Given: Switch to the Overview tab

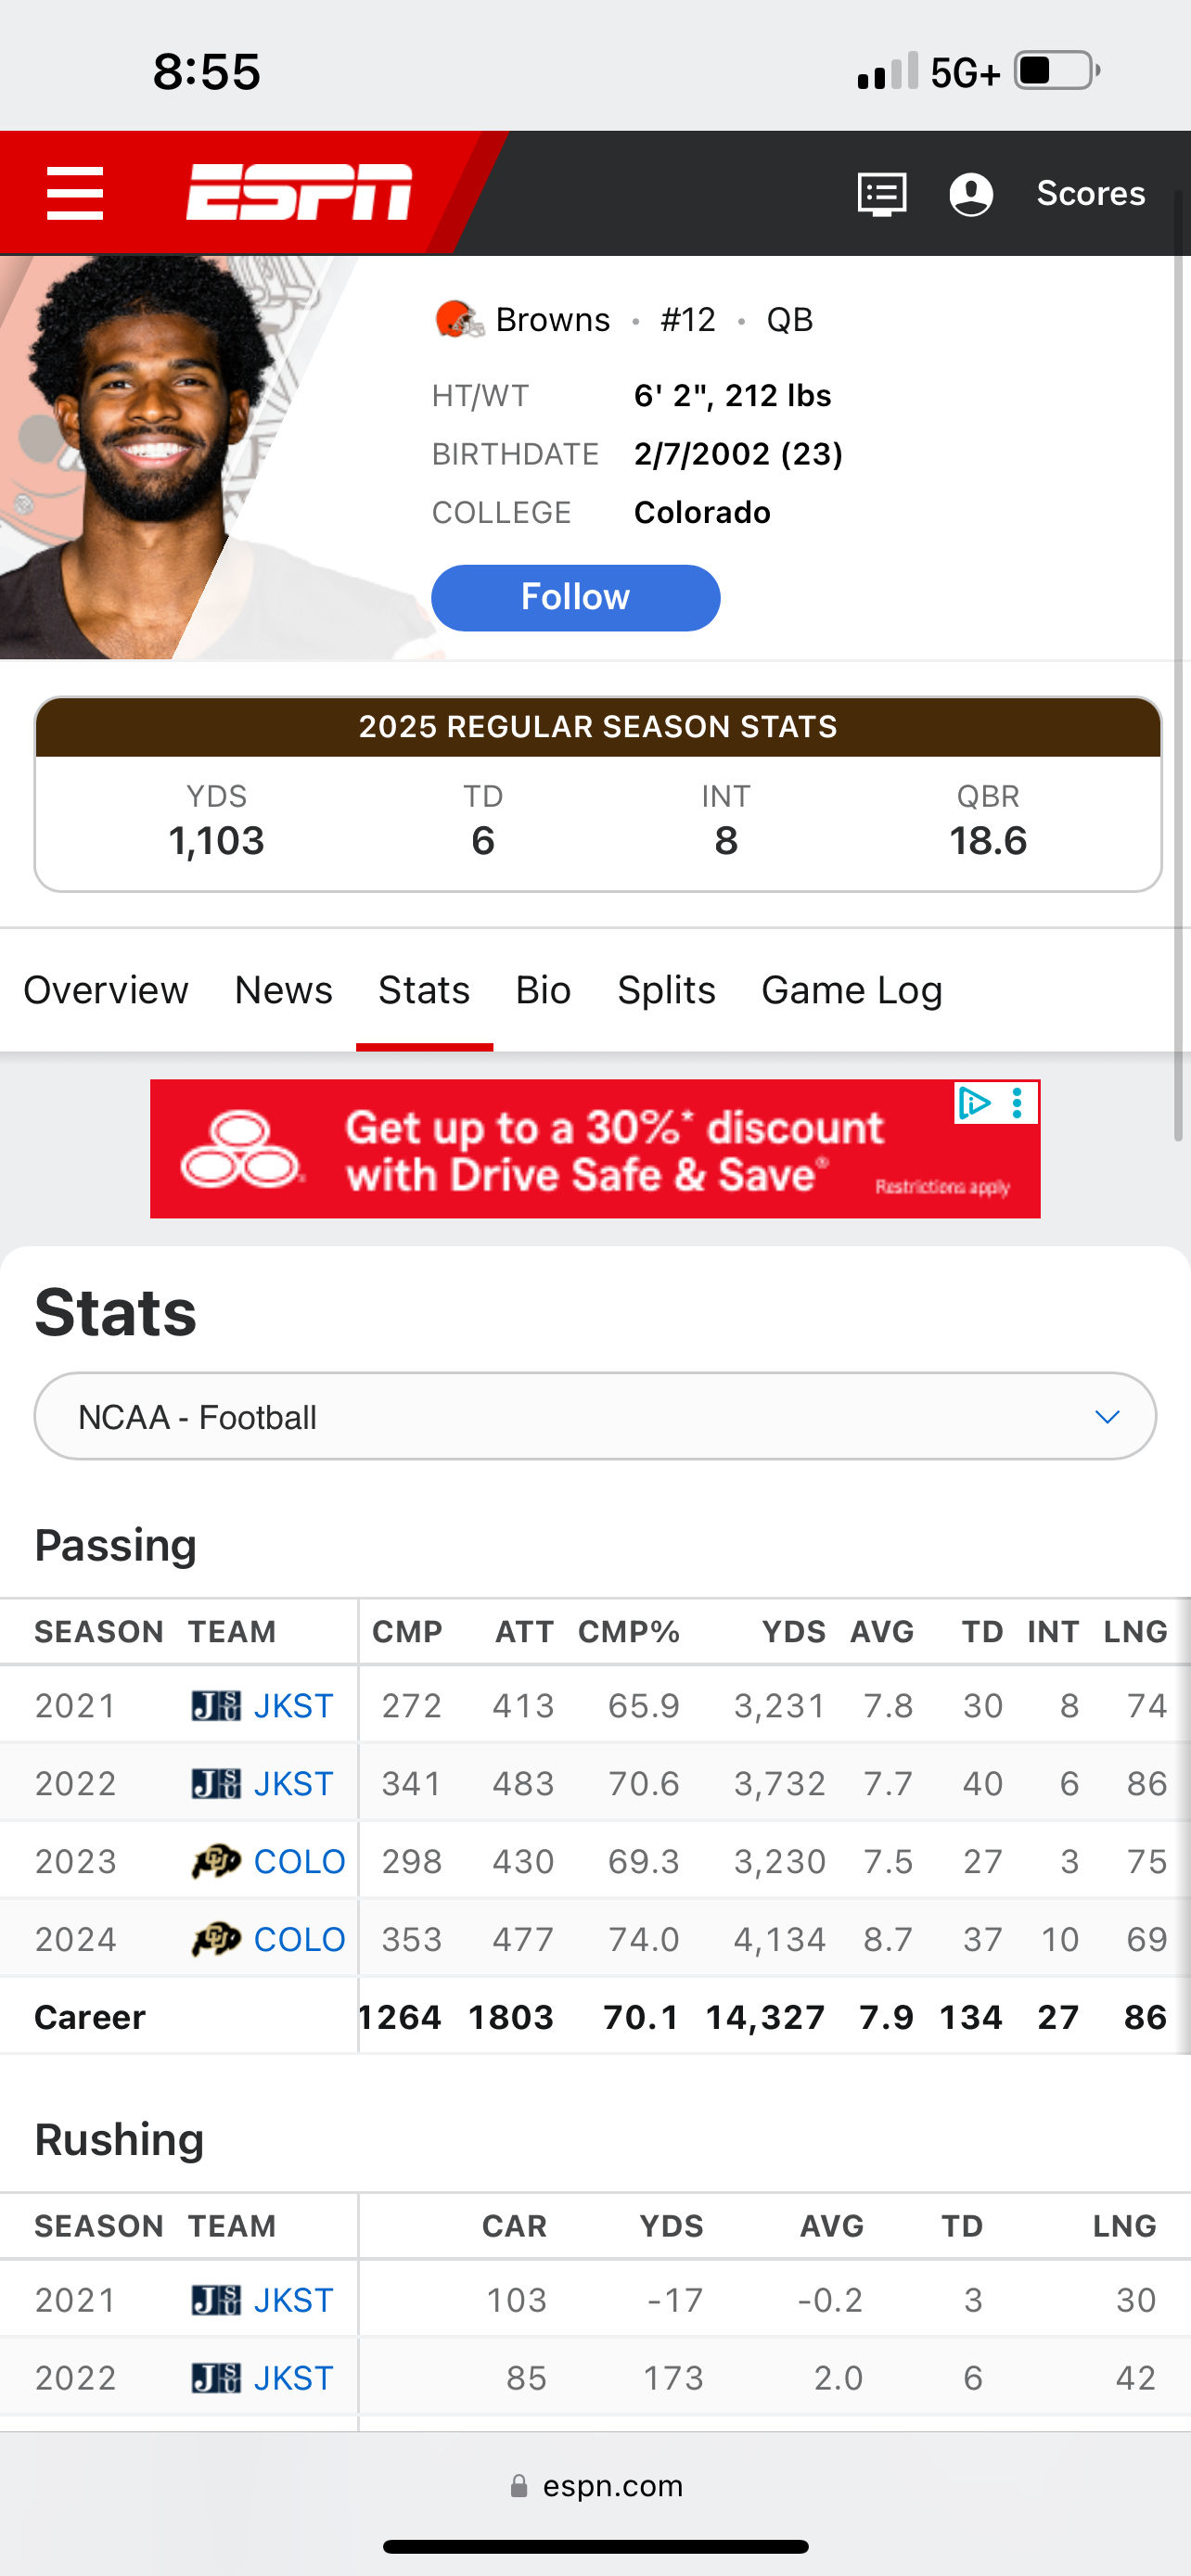Looking at the screenshot, I should coord(106,990).
